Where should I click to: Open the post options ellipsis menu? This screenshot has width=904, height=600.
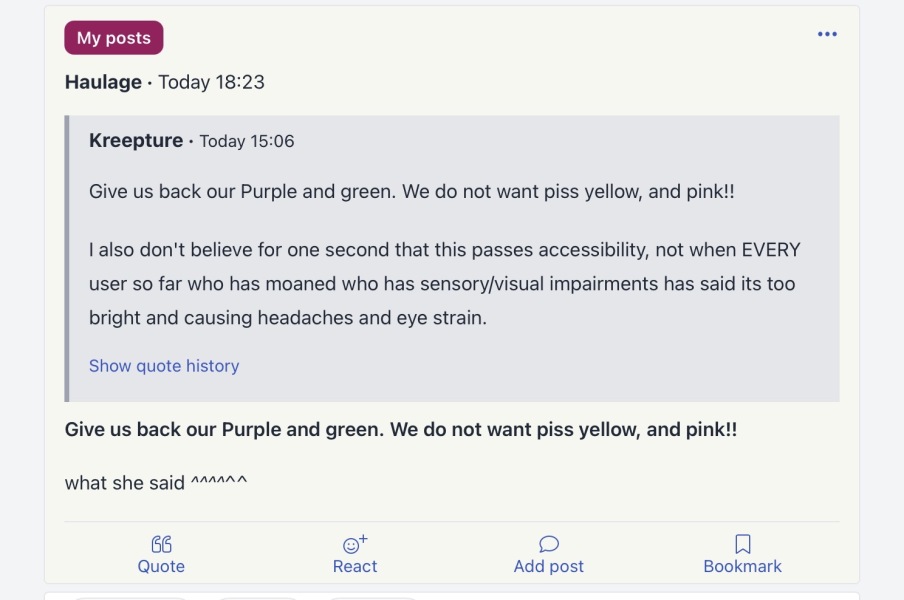(827, 33)
